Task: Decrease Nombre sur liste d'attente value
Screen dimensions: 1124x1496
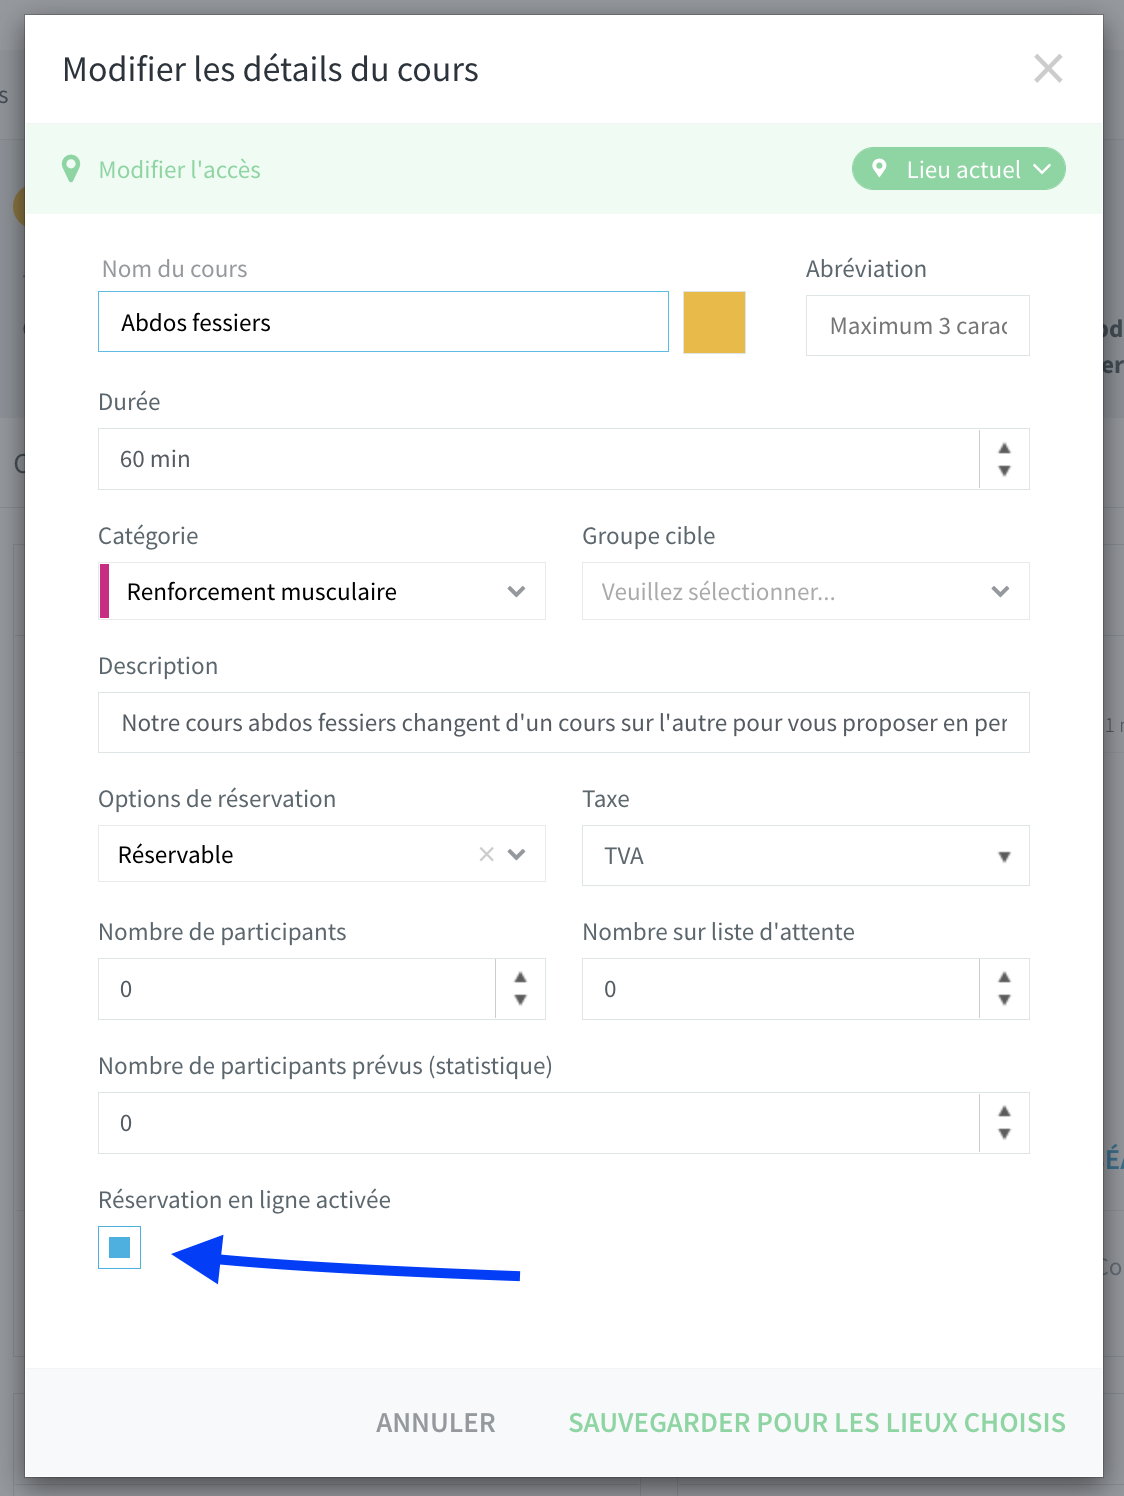Action: (x=1004, y=1000)
